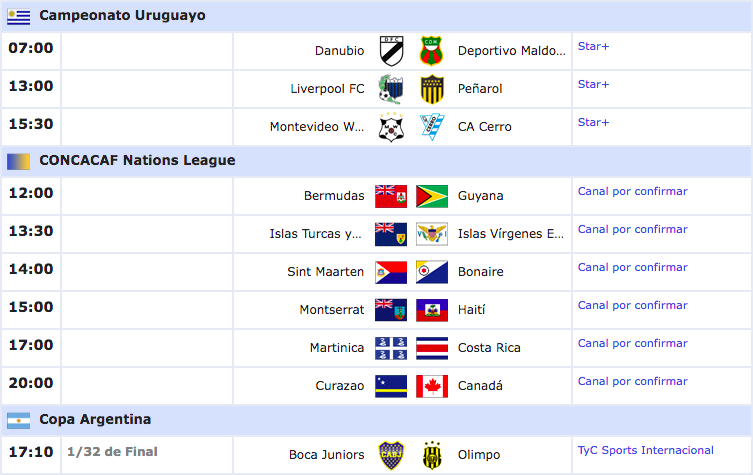The width and height of the screenshot is (753, 475).
Task: Click the Boca Juniors crest
Action: 391,454
